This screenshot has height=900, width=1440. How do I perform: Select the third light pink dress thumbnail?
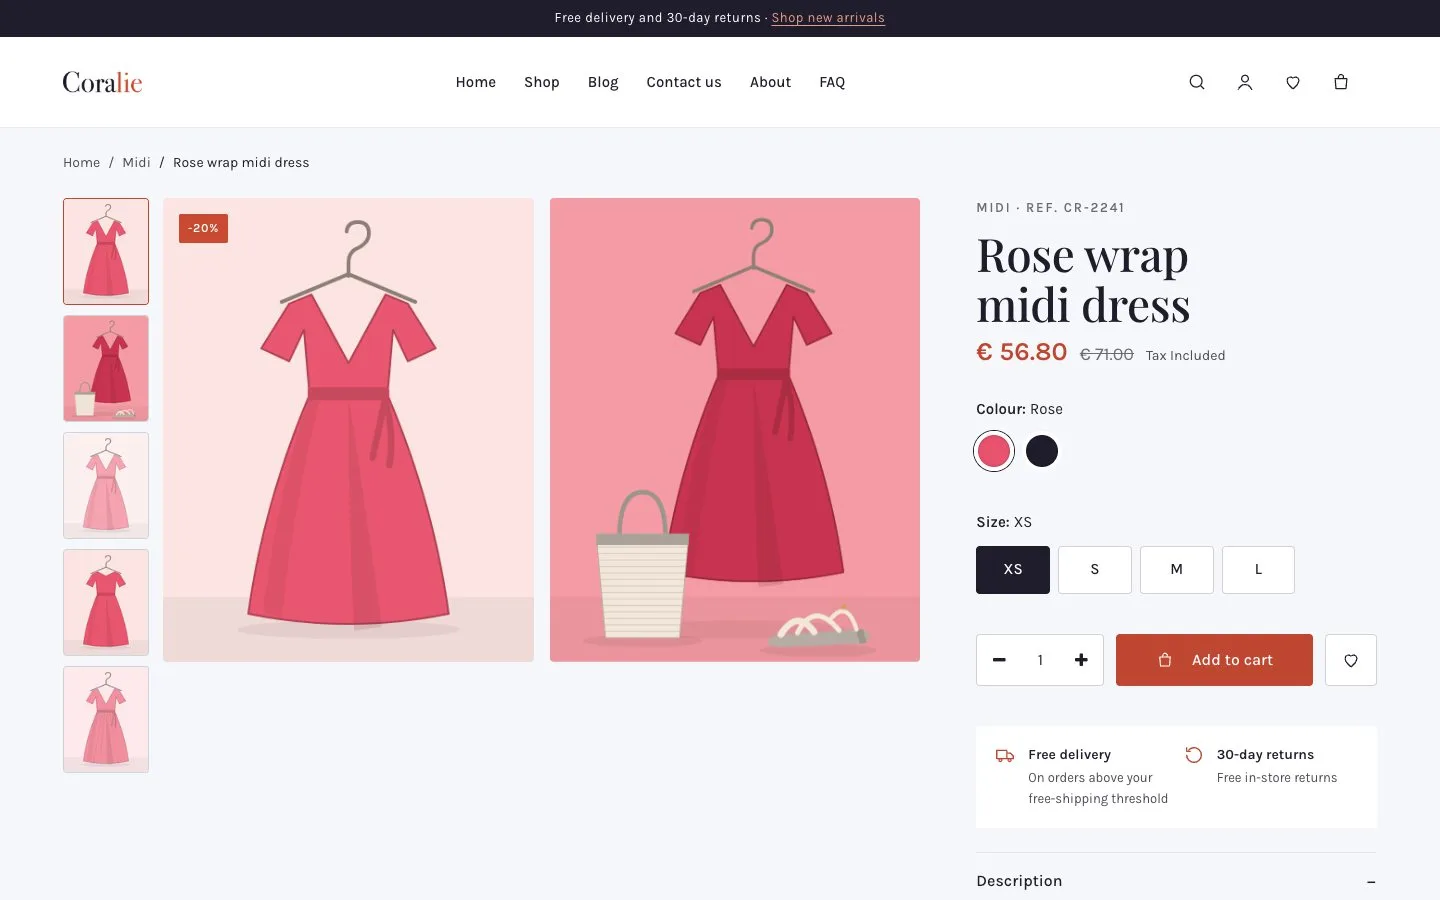[106, 485]
